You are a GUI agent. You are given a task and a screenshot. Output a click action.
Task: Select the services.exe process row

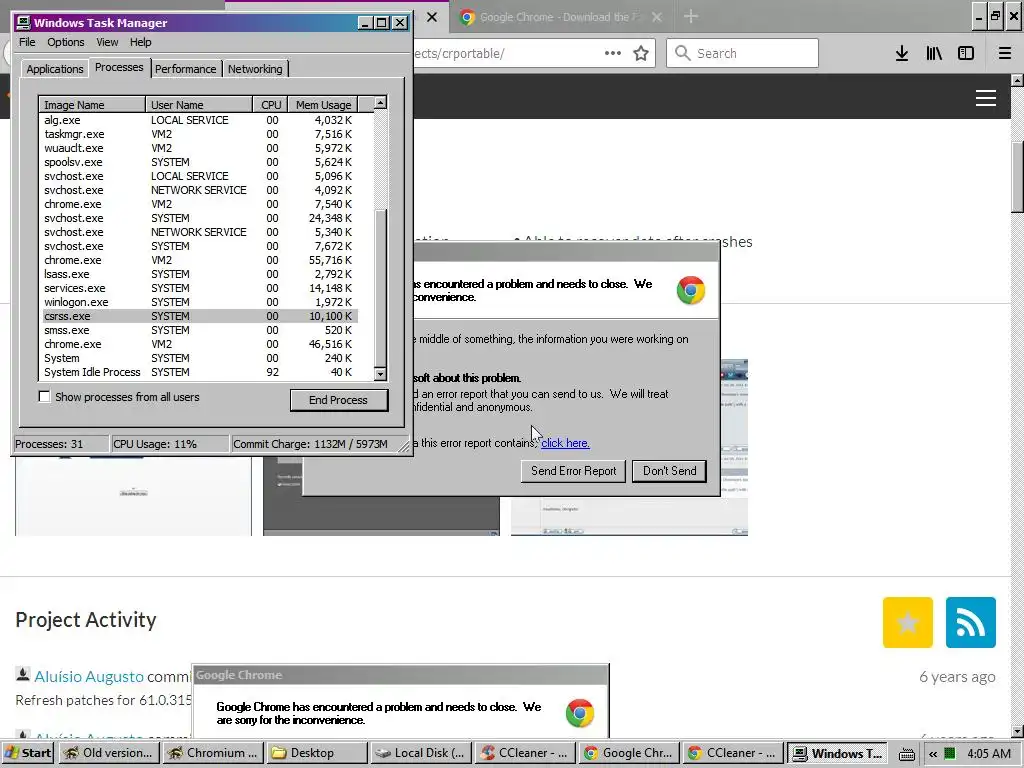tap(199, 288)
